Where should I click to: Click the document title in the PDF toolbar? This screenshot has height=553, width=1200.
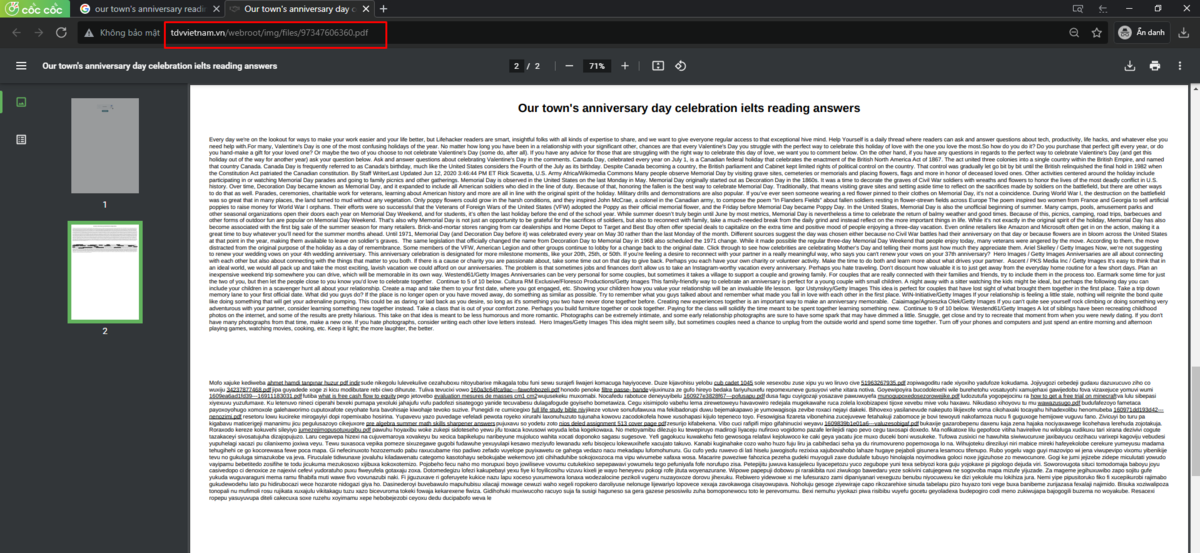[x=159, y=66]
